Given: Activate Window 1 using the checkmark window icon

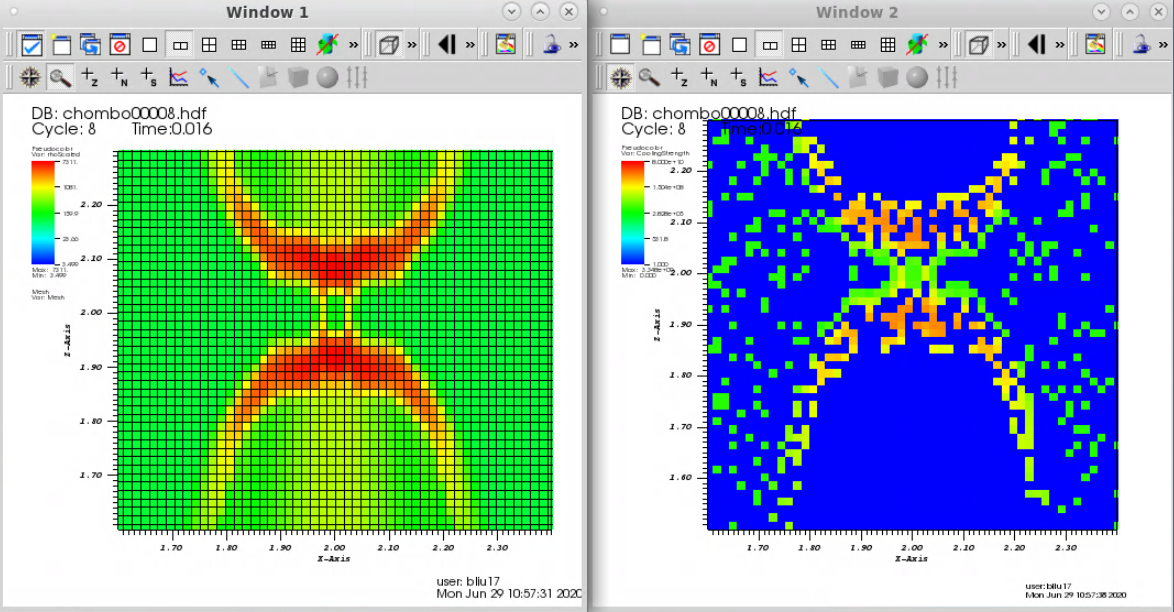Looking at the screenshot, I should pos(31,45).
